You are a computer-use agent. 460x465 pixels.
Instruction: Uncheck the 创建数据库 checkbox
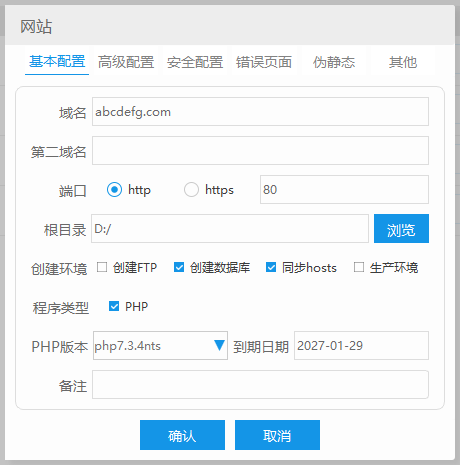pyautogui.click(x=179, y=267)
